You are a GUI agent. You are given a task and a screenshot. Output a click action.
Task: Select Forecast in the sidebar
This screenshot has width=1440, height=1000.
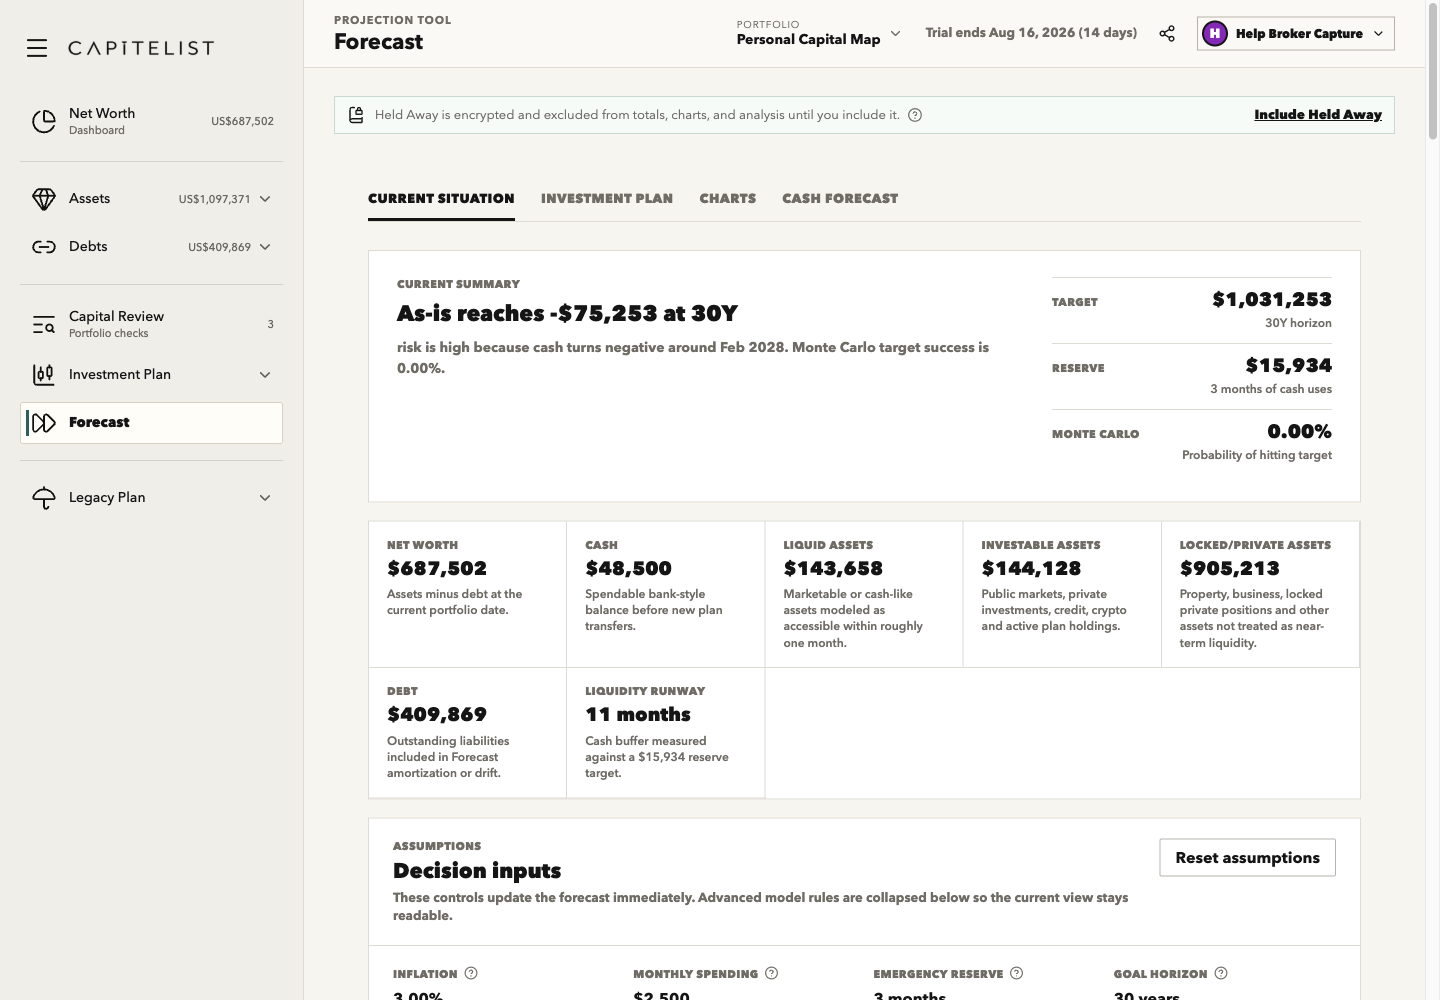point(151,423)
